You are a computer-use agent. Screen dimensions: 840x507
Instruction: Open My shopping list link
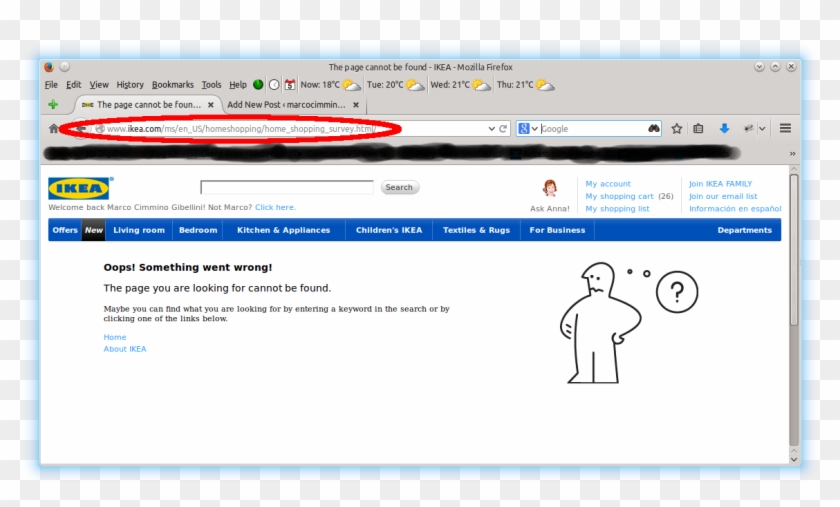tap(617, 208)
